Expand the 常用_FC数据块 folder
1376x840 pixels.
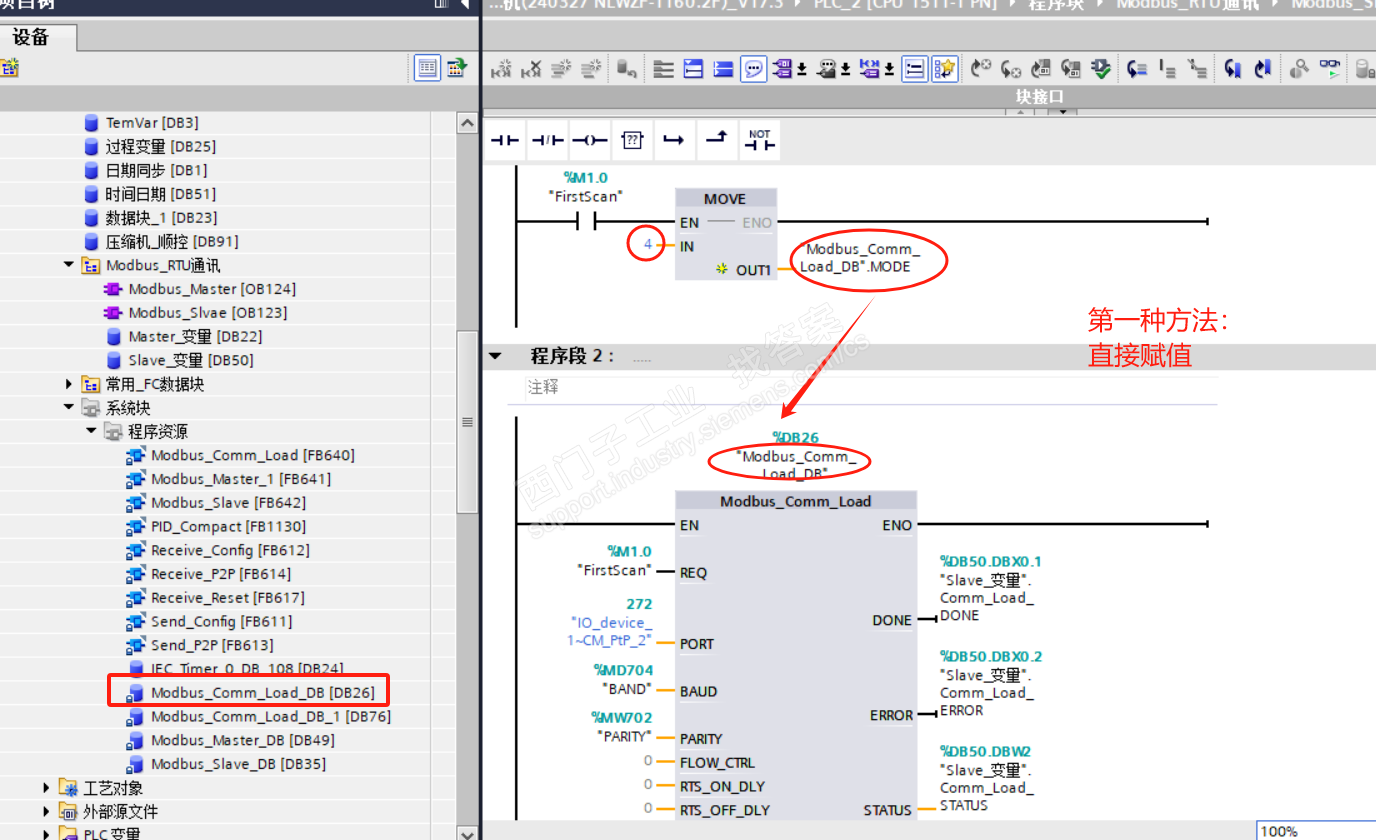69,384
